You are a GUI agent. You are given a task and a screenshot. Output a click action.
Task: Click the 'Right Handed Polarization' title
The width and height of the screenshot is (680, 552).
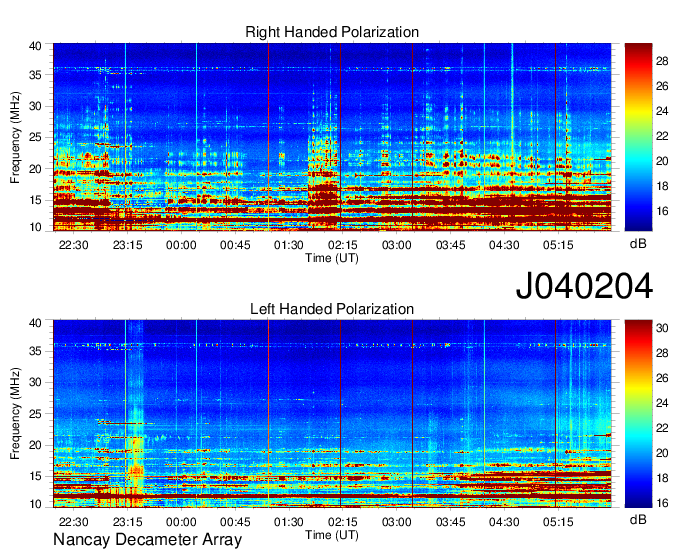pyautogui.click(x=332, y=32)
